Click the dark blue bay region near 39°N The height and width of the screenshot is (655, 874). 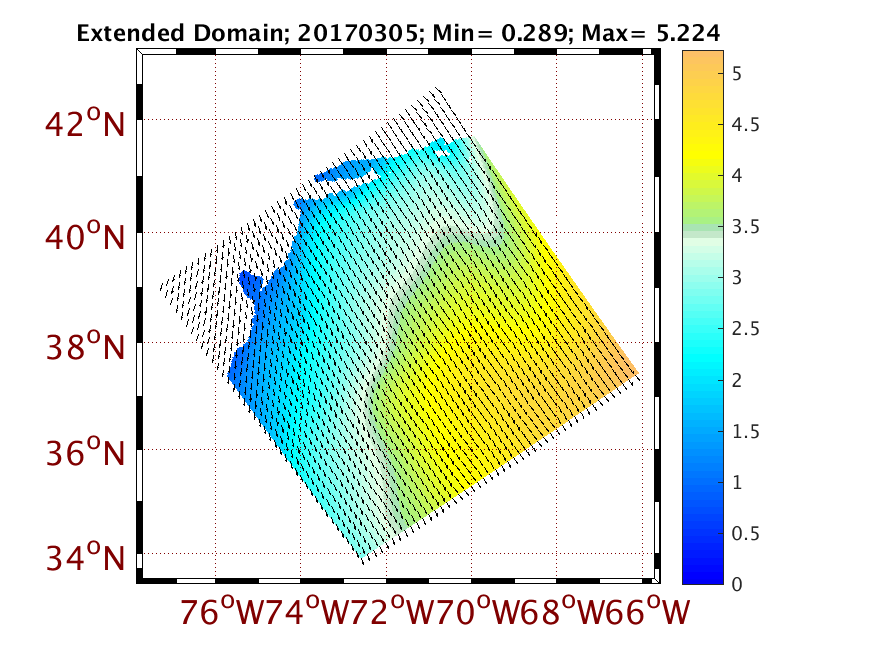(251, 283)
